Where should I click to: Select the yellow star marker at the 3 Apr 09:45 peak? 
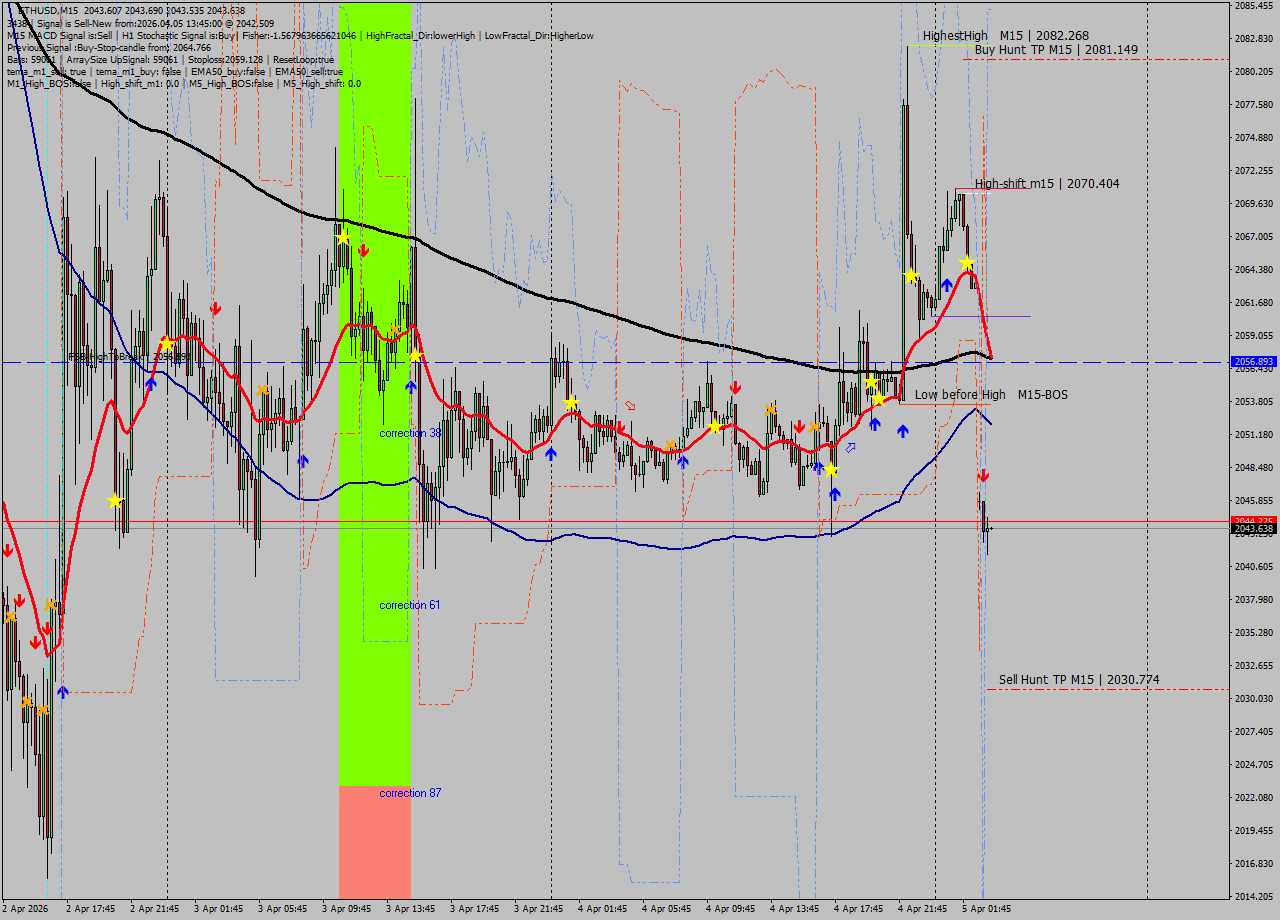click(344, 239)
